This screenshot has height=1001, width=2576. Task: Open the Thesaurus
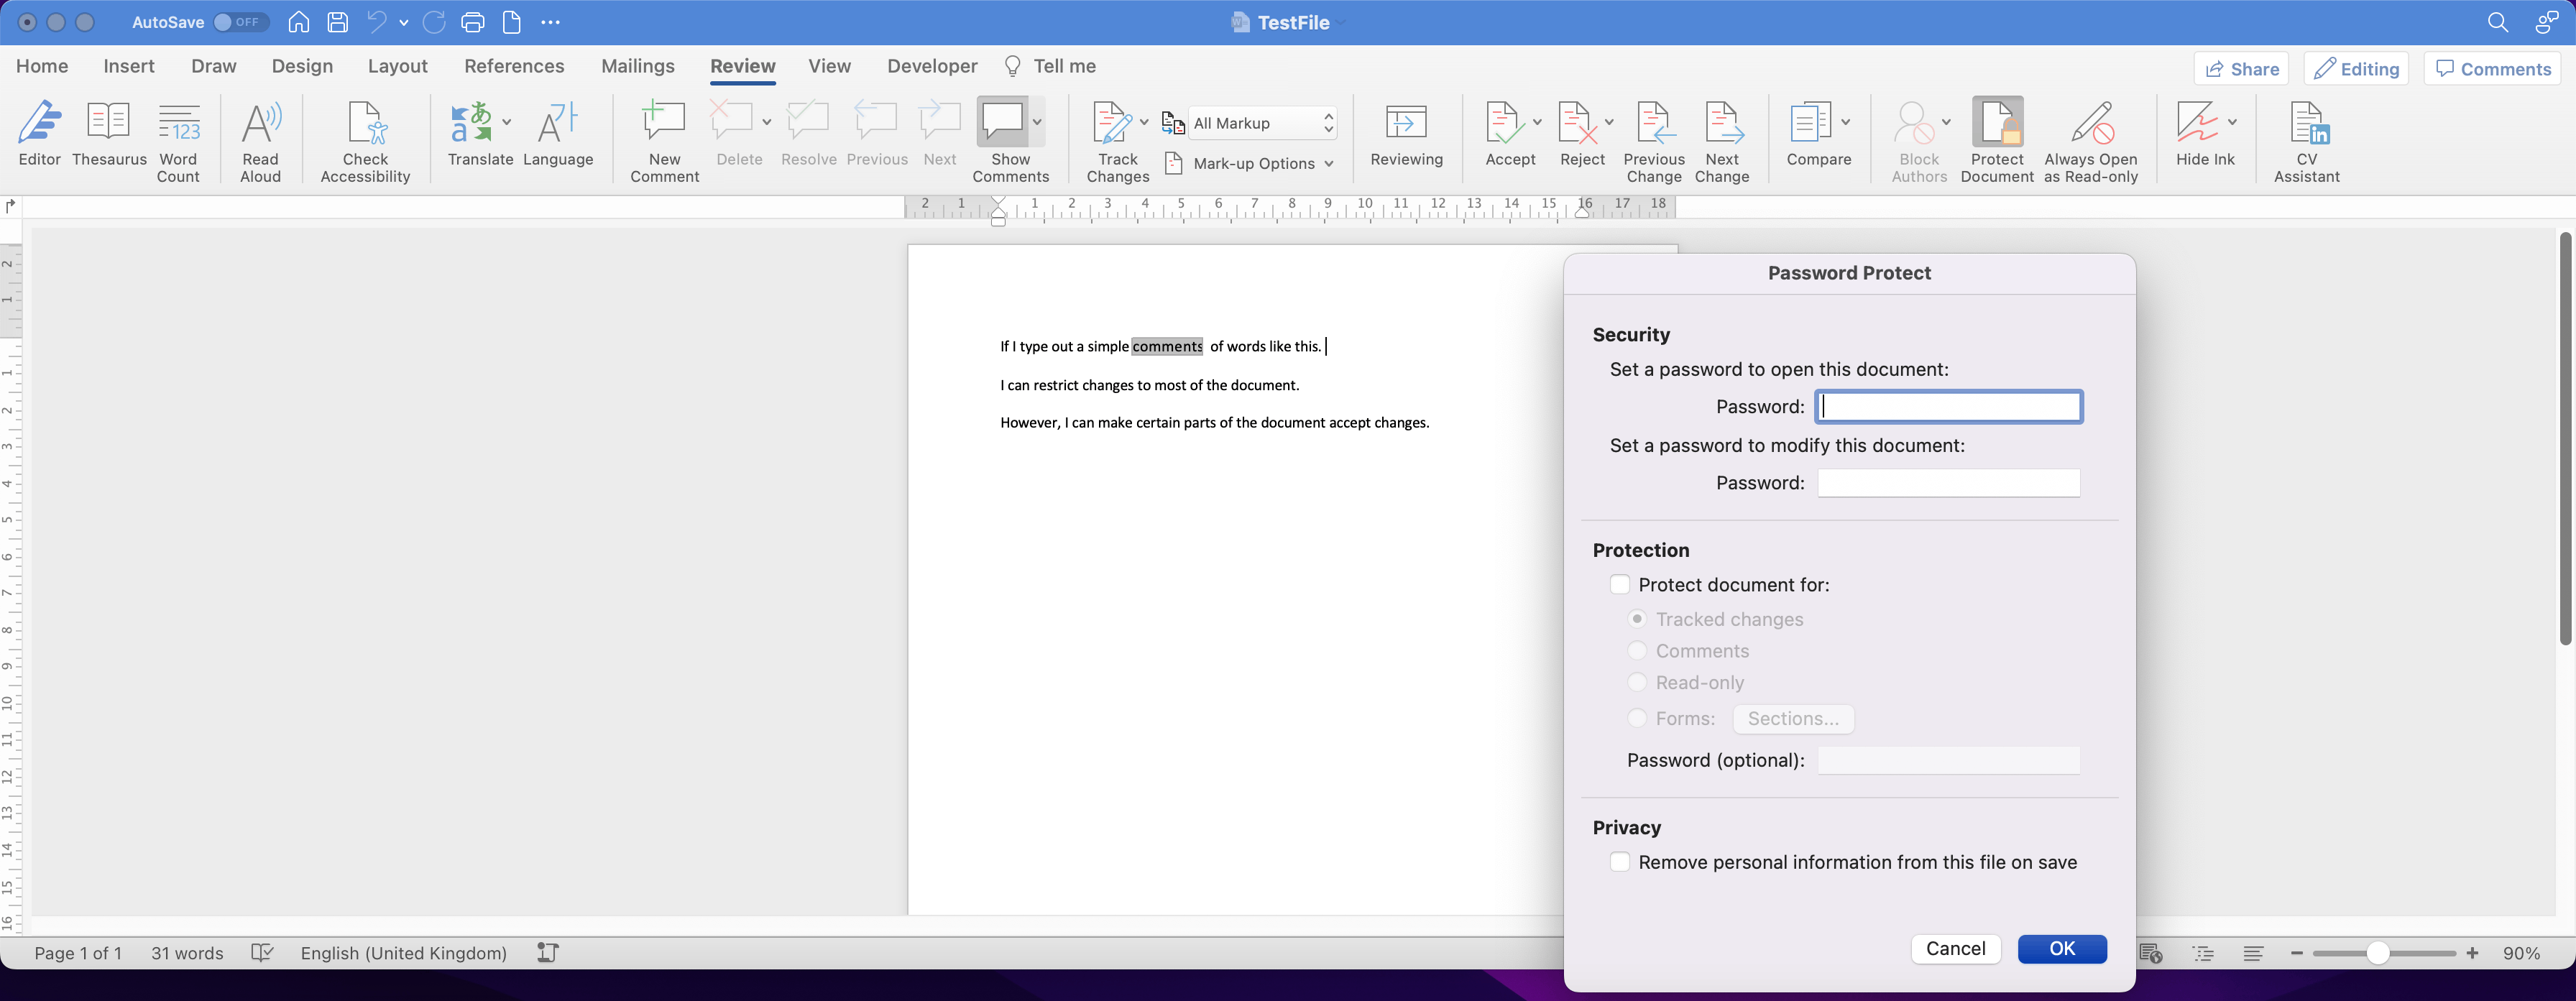pyautogui.click(x=109, y=134)
